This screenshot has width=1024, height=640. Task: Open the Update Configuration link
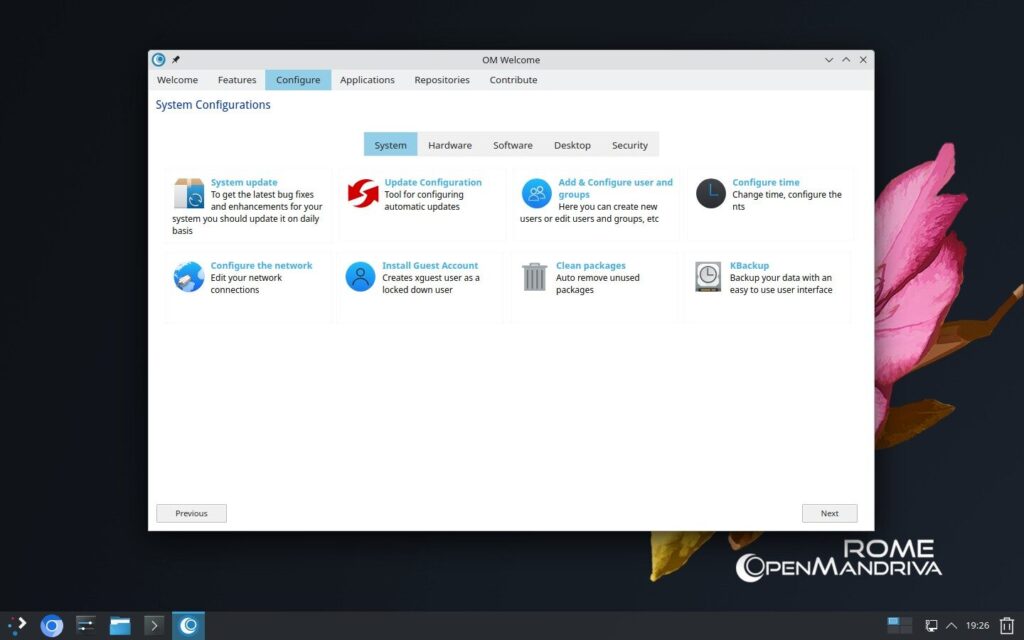click(x=433, y=182)
